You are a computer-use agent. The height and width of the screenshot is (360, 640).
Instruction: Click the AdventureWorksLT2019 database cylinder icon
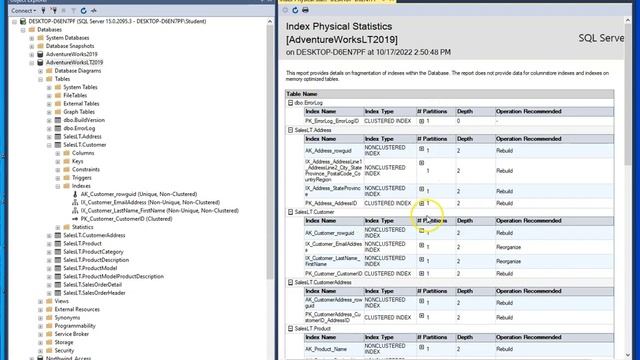pyautogui.click(x=40, y=62)
